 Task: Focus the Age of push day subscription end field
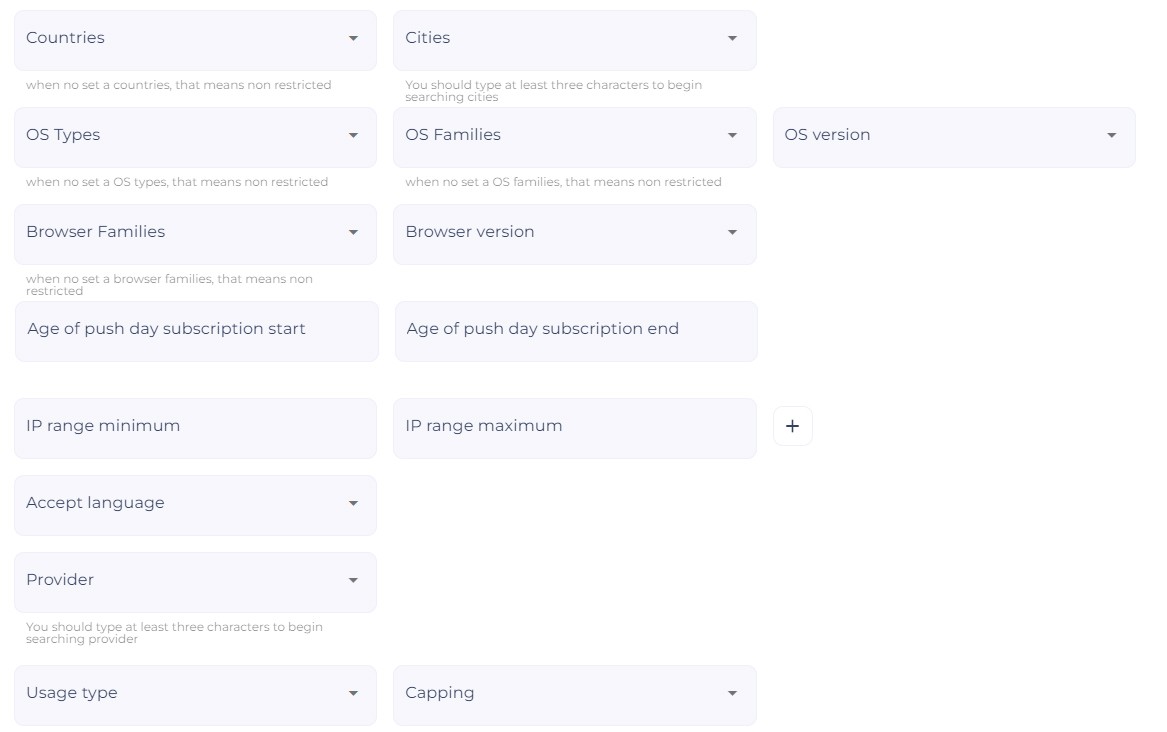click(x=576, y=331)
